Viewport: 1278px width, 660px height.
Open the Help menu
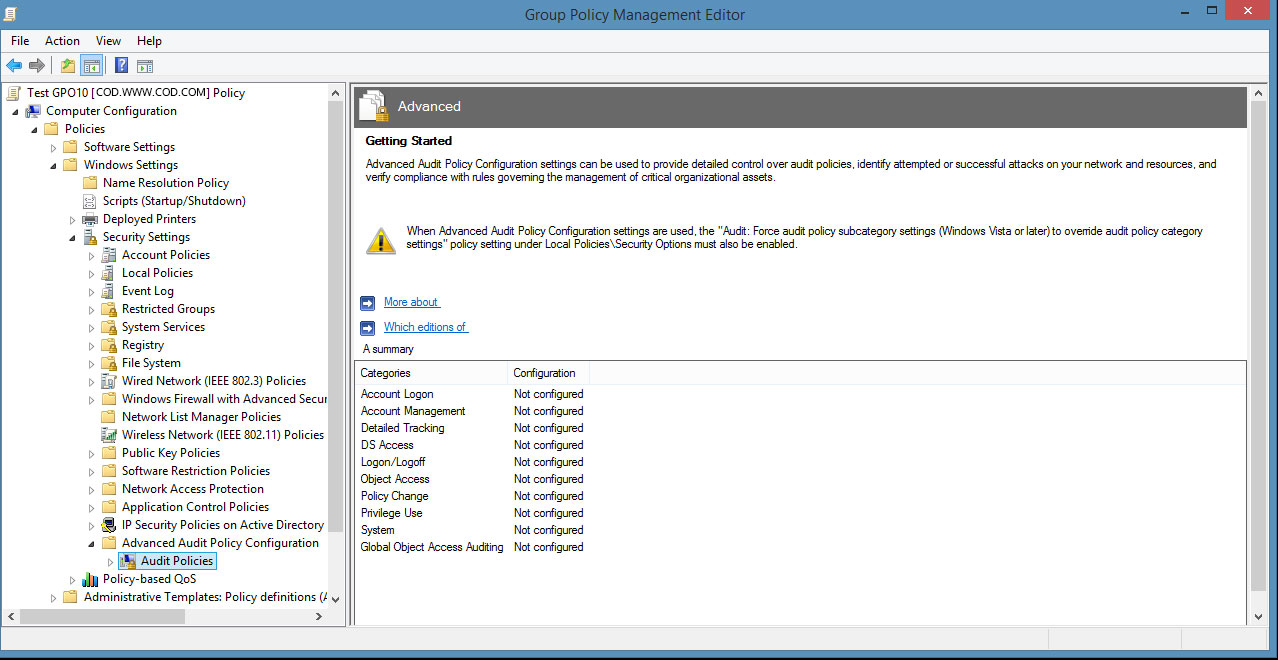pos(149,41)
